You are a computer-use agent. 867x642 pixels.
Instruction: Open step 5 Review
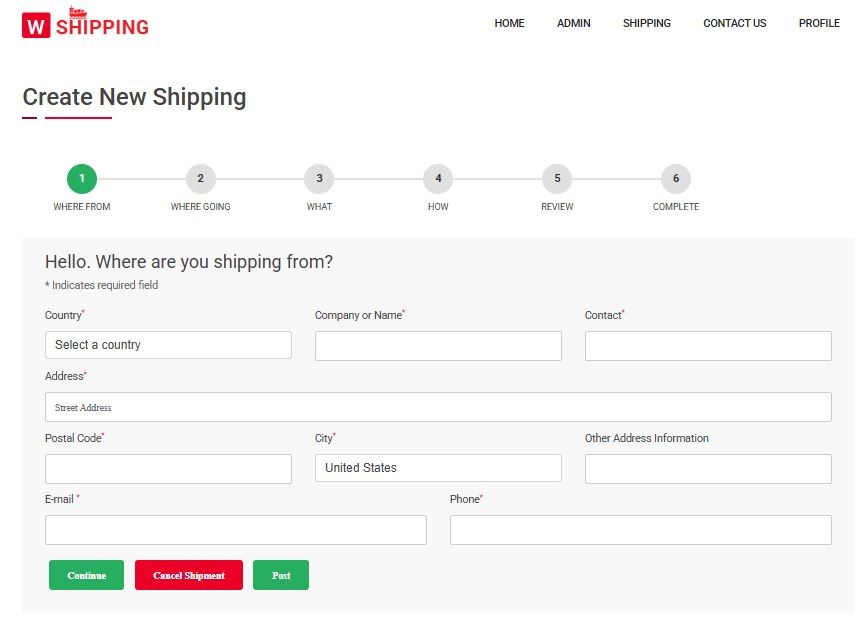coord(557,179)
